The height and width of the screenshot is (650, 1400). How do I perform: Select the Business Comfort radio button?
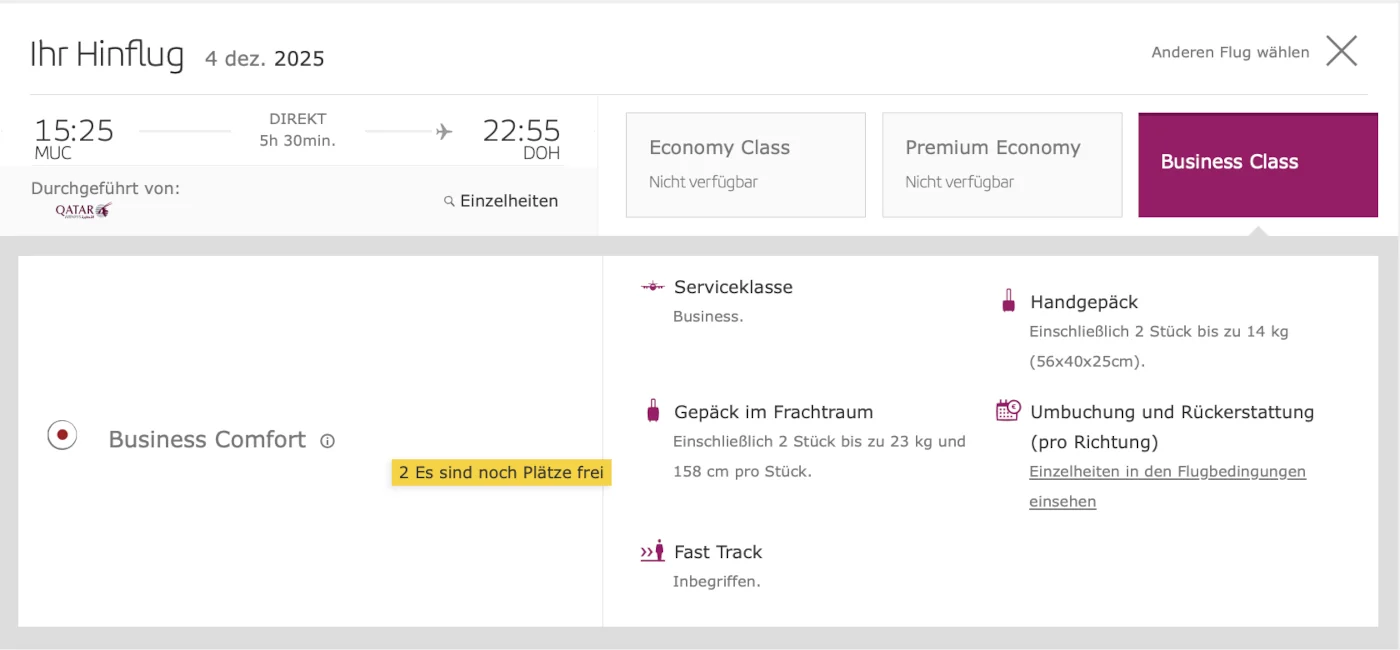[62, 435]
